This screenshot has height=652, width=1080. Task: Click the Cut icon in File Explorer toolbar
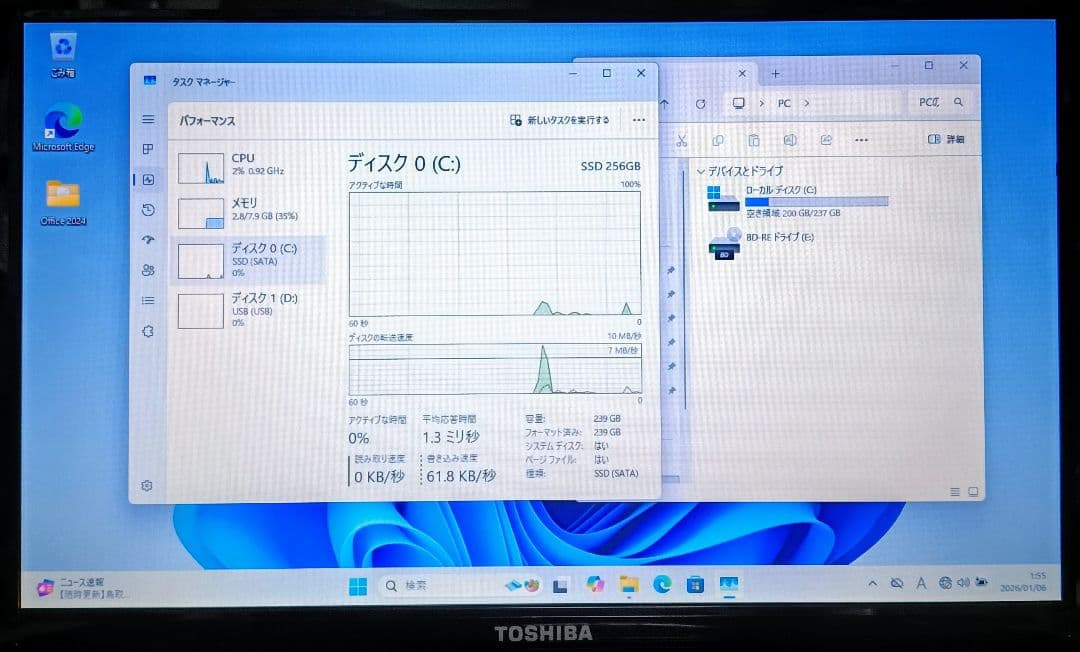684,140
